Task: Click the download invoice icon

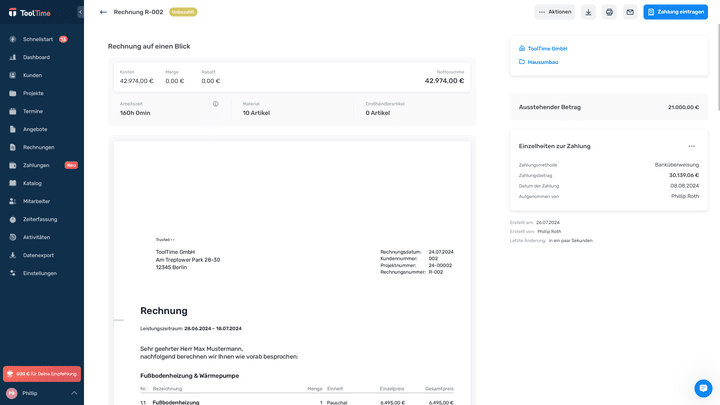Action: tap(588, 12)
